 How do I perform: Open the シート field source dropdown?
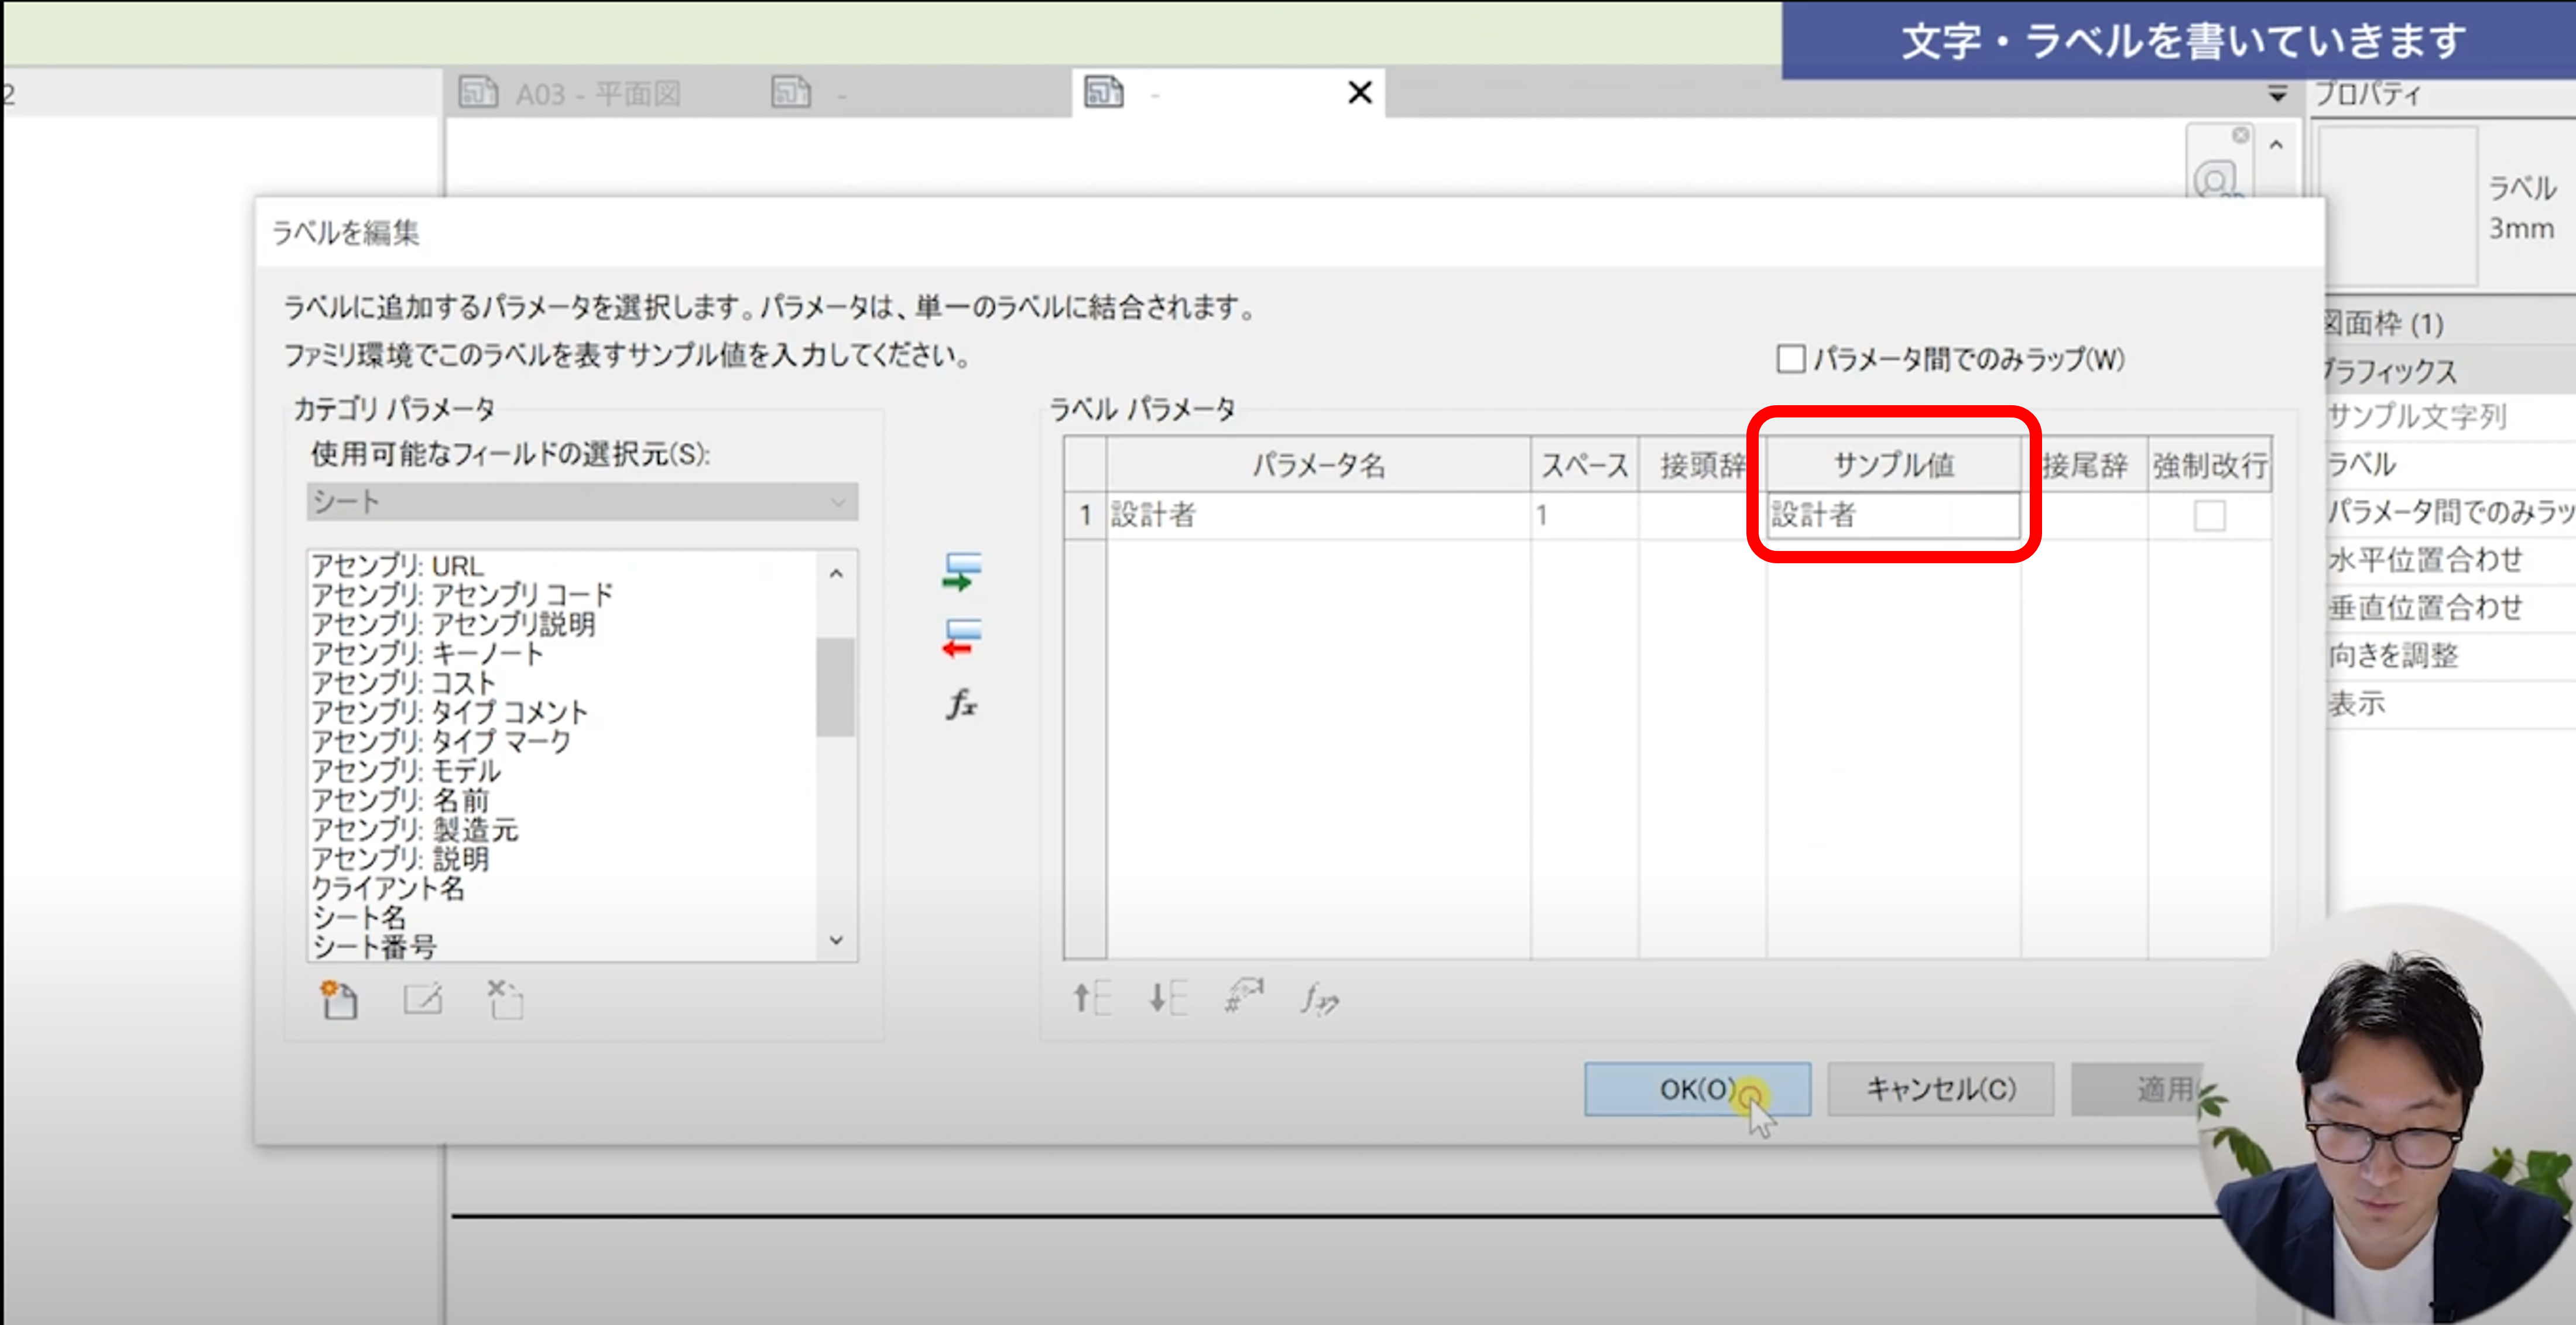582,502
